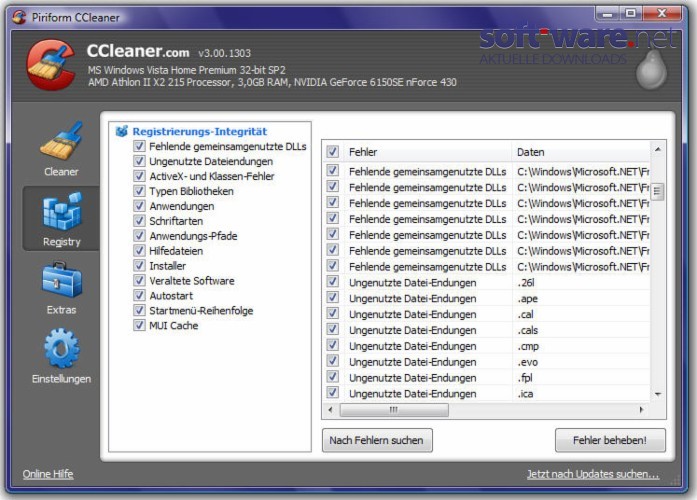Select the .cals data cell
The height and width of the screenshot is (500, 697).
528,330
